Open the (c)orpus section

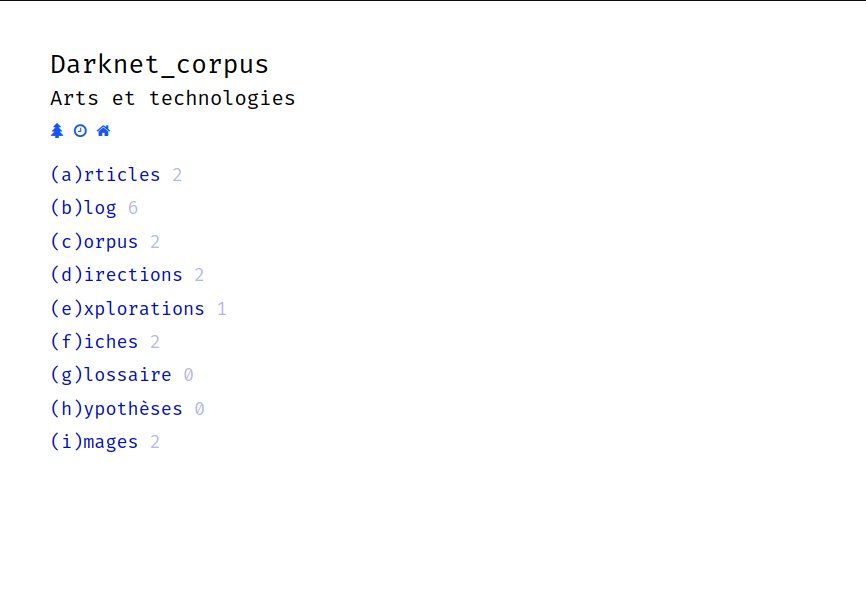click(94, 242)
